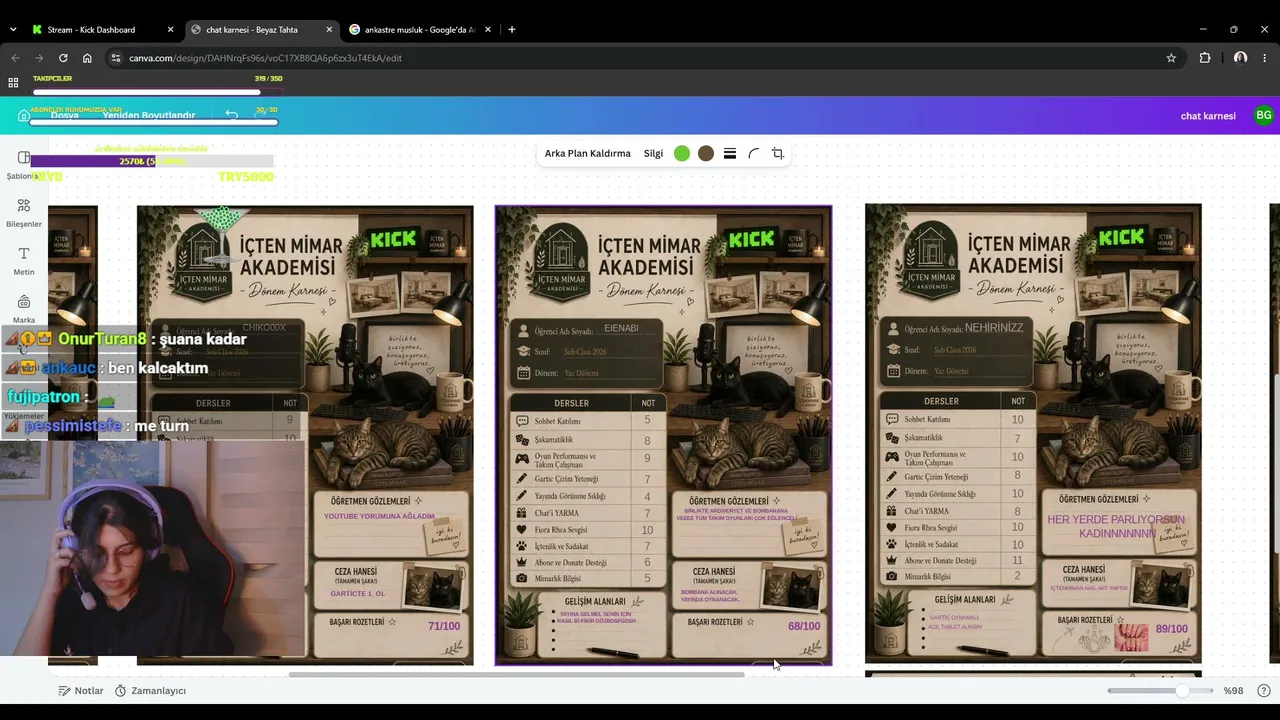Screen dimensions: 1280x720
Task: Open Chrome extensions puzzle icon
Action: 1205,58
